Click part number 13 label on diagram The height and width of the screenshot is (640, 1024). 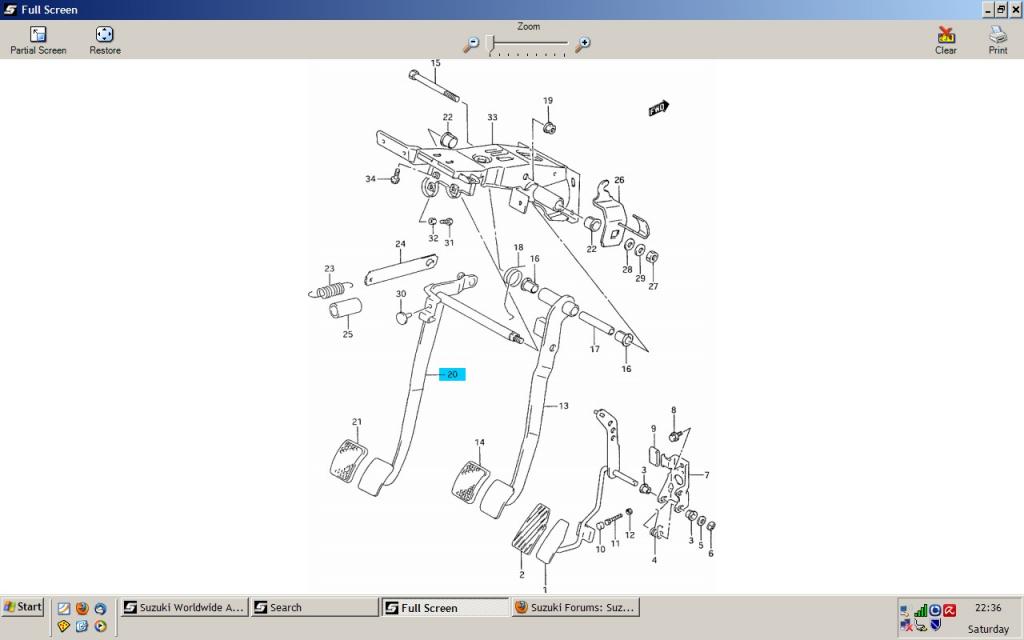tap(563, 406)
